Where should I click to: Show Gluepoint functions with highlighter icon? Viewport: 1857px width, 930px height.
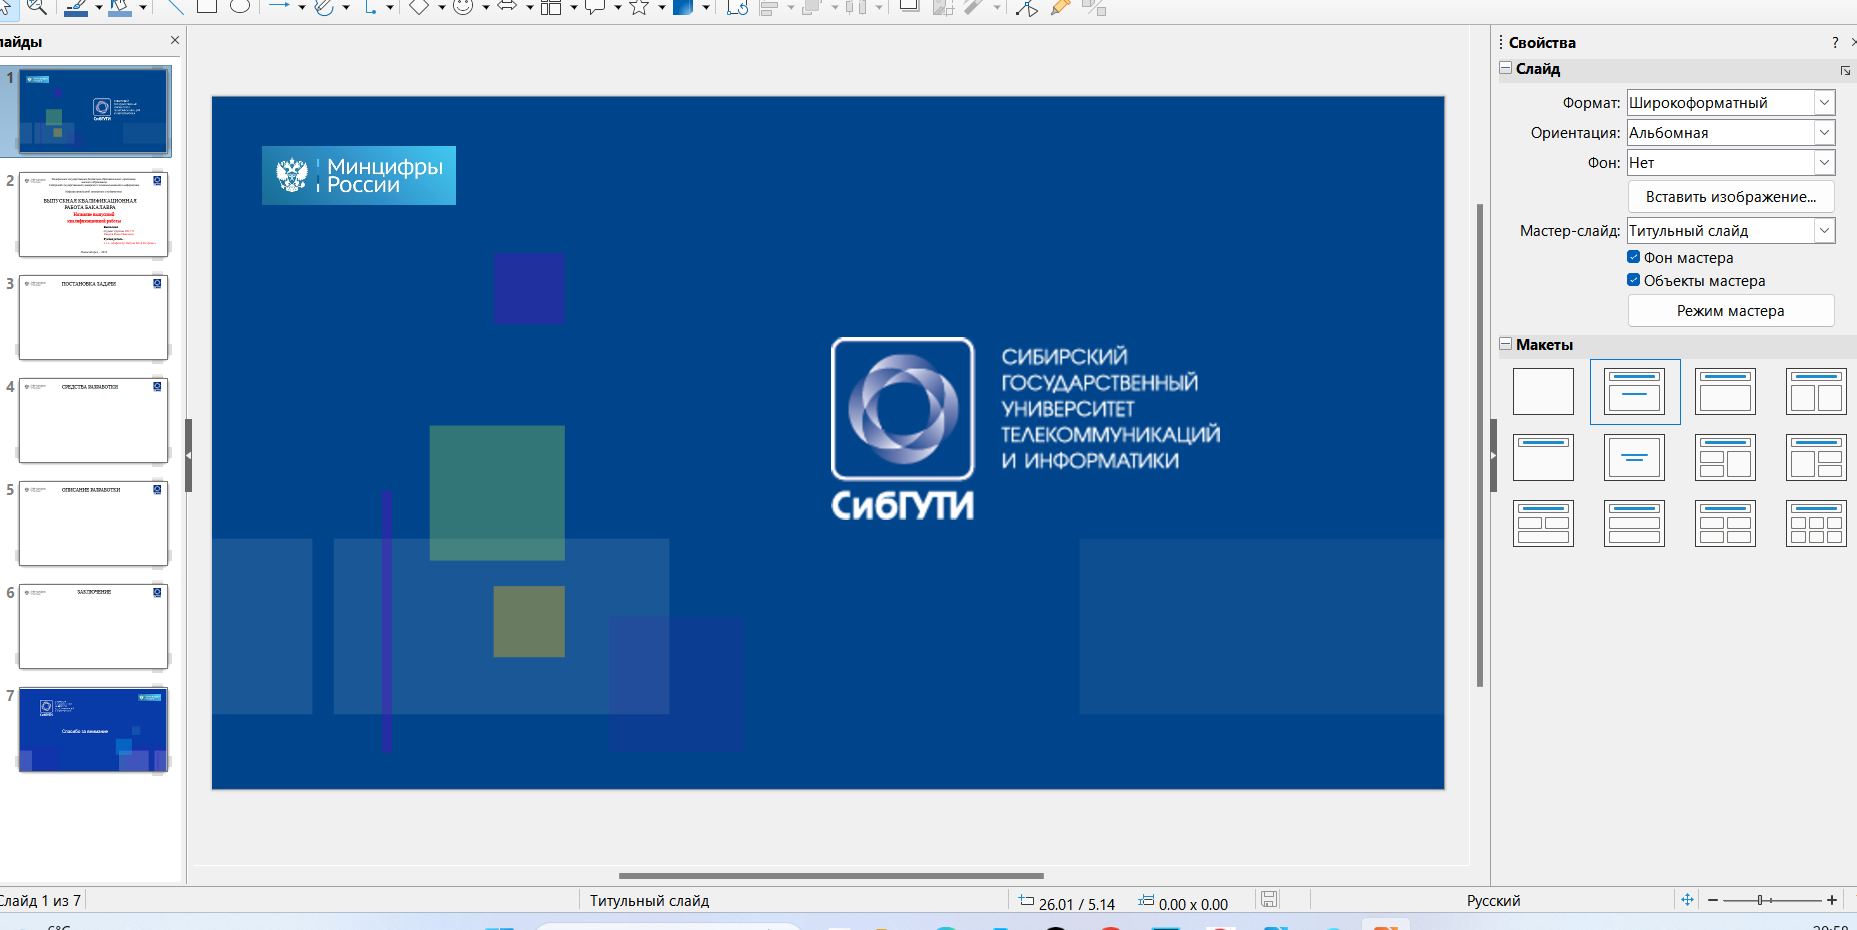[x=1061, y=7]
